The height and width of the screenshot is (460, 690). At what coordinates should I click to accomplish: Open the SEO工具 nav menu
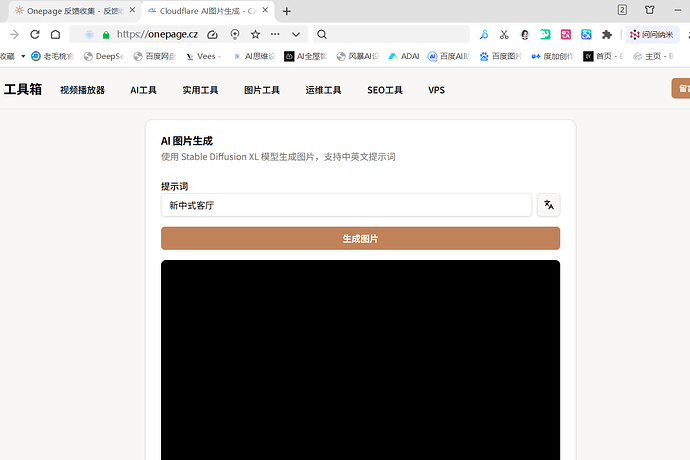click(x=385, y=90)
